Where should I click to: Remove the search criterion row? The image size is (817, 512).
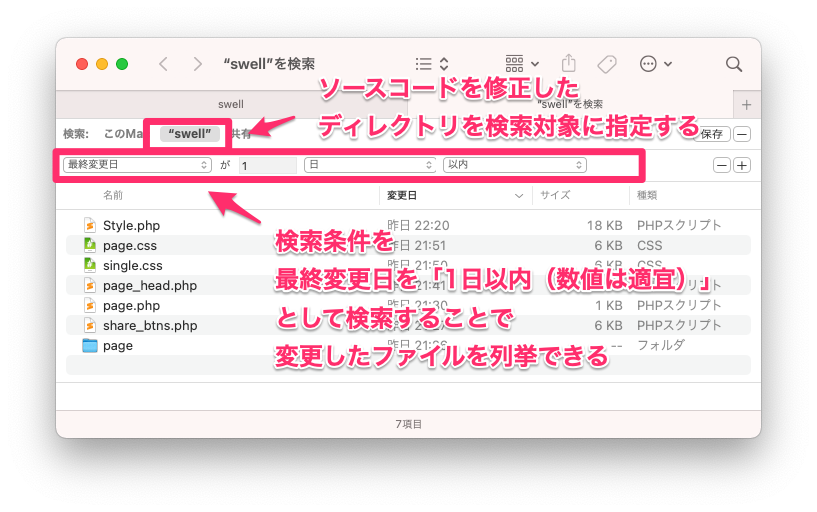(721, 166)
